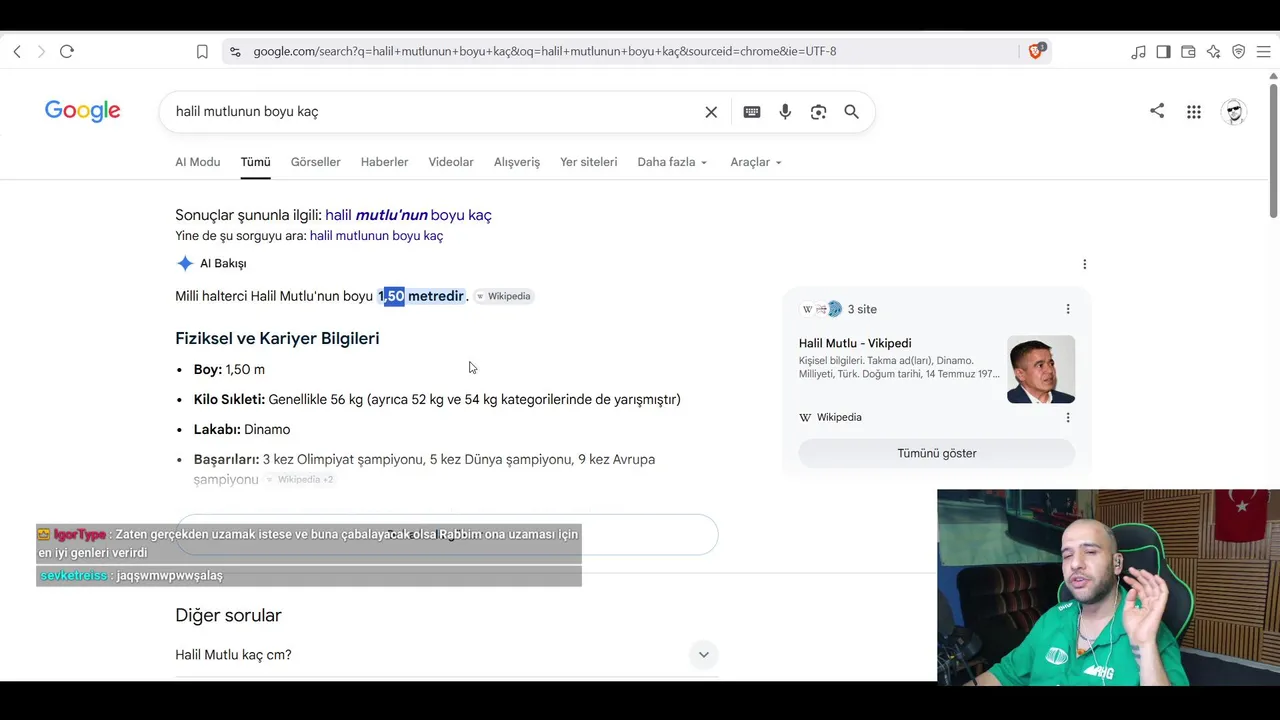The width and height of the screenshot is (1280, 720).
Task: Submit search with magnifier icon
Action: [851, 112]
